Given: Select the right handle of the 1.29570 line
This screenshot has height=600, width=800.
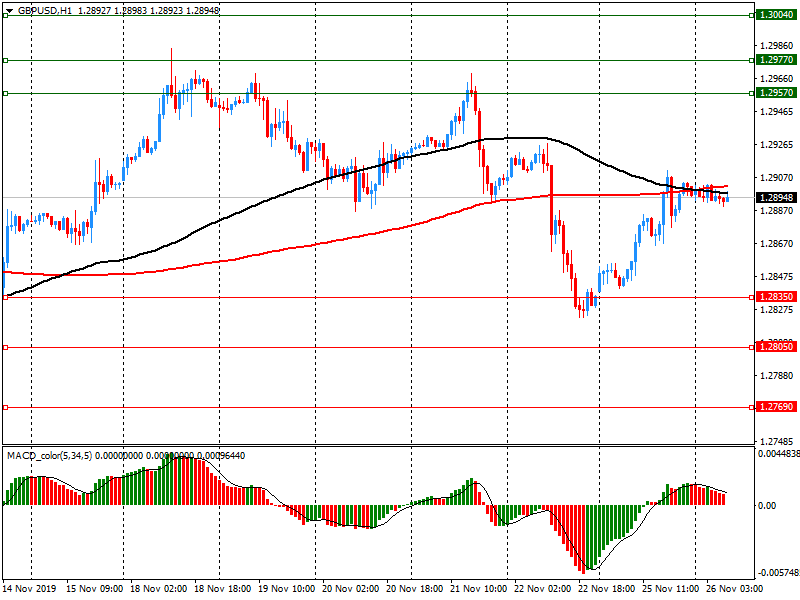Looking at the screenshot, I should [752, 93].
